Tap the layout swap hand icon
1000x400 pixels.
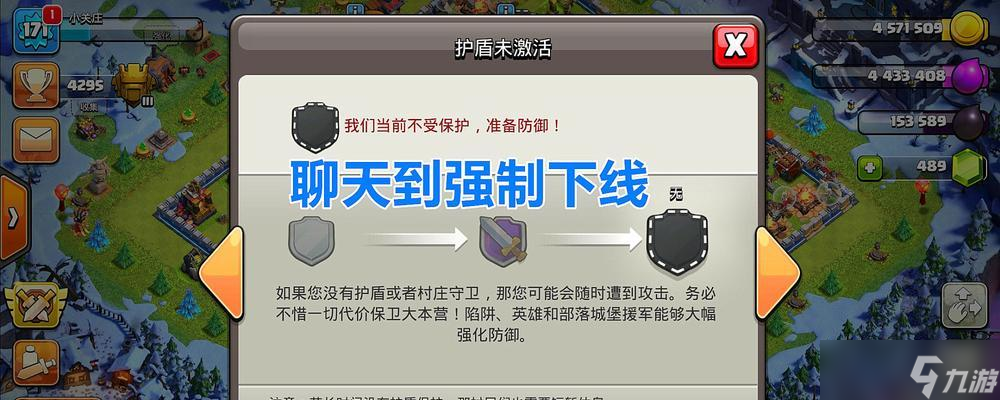(964, 306)
